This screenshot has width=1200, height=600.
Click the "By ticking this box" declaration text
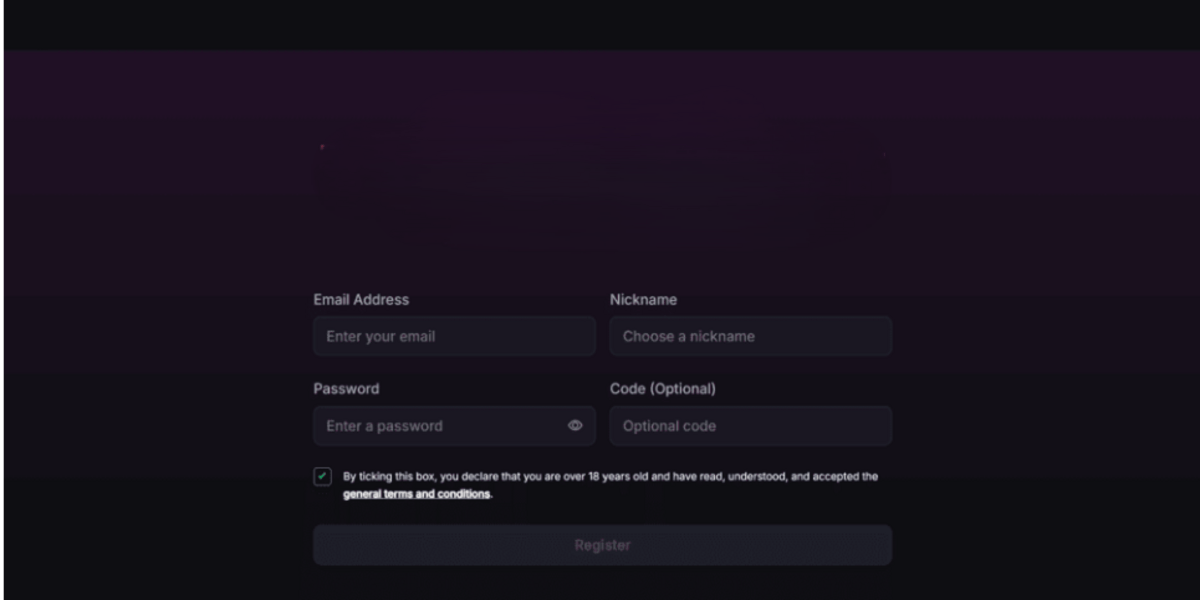coord(610,477)
